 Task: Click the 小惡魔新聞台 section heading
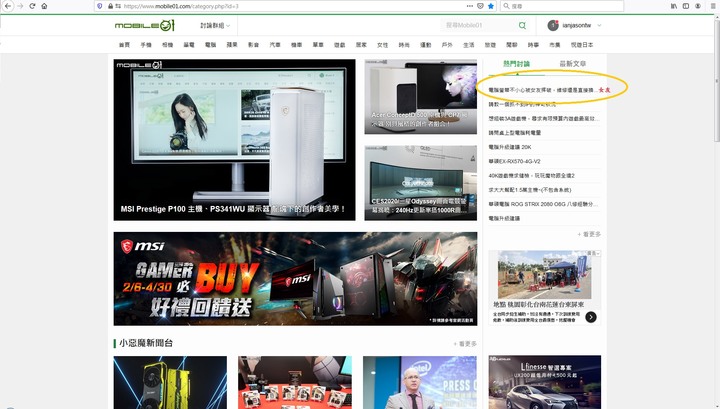click(146, 343)
